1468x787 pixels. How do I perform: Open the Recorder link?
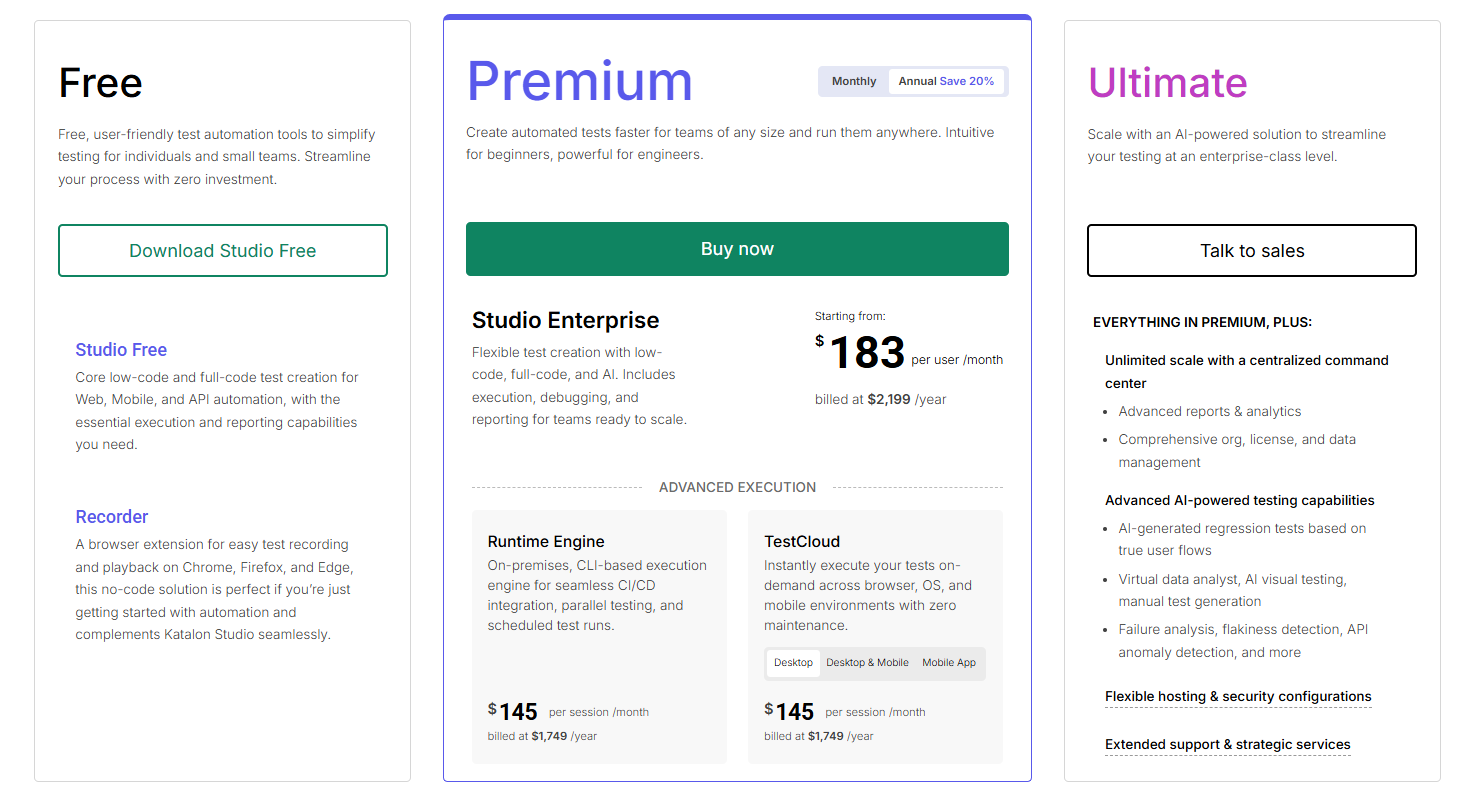point(112,517)
